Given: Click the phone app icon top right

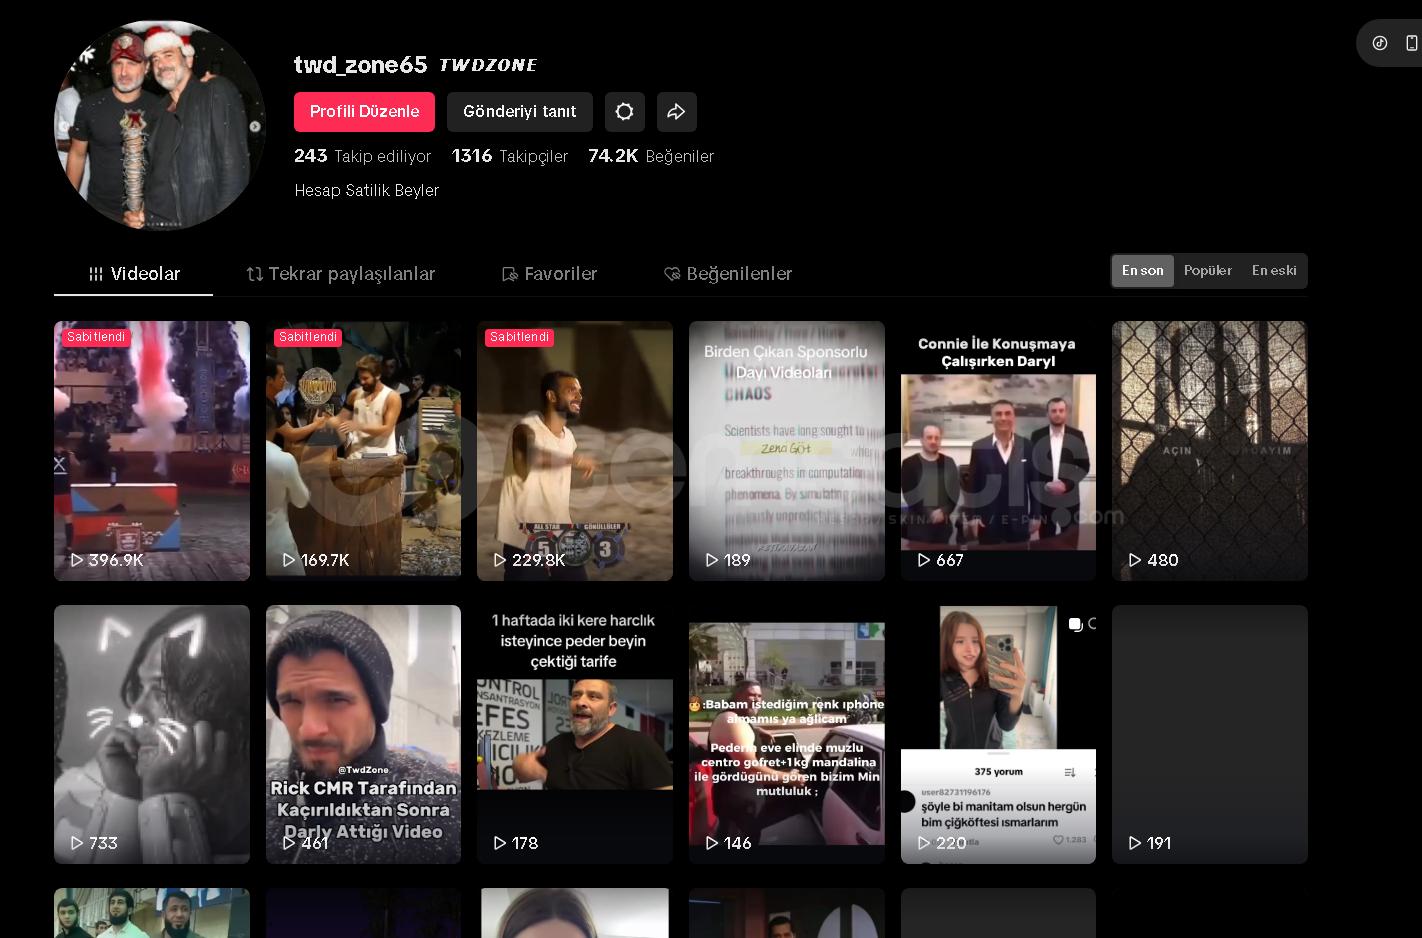Looking at the screenshot, I should coord(1411,43).
